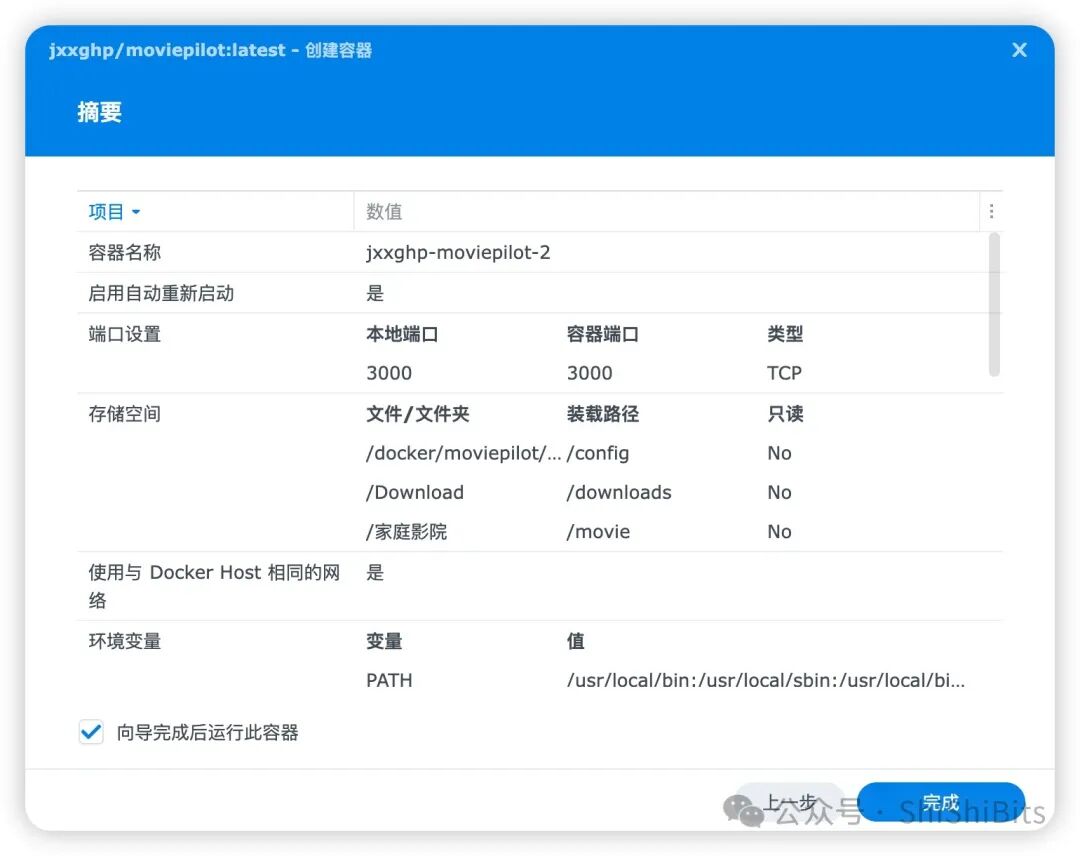Click the local port value 3000
Screen dimensions: 1080x856
pyautogui.click(x=389, y=373)
